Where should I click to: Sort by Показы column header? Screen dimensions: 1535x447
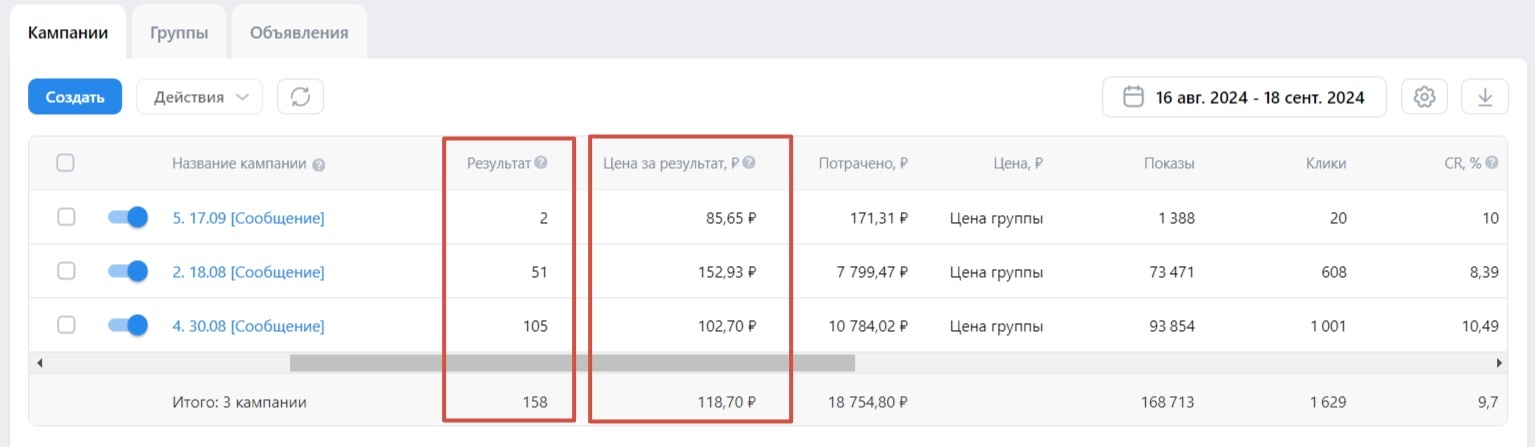[1169, 164]
